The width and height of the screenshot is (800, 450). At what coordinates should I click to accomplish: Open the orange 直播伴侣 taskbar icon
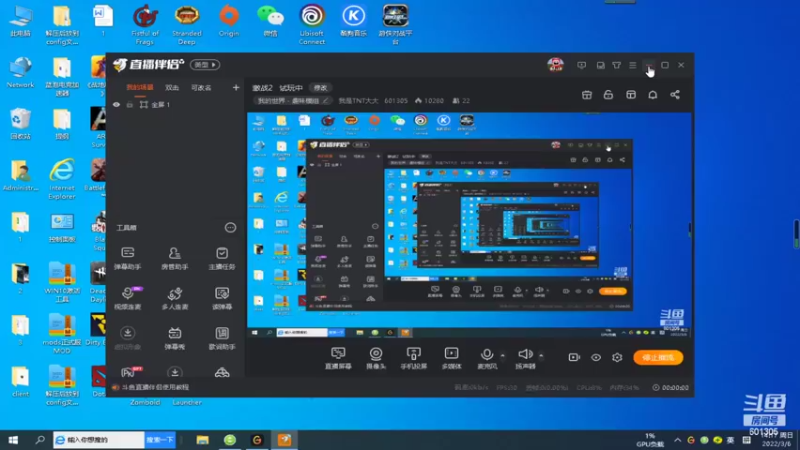(284, 440)
